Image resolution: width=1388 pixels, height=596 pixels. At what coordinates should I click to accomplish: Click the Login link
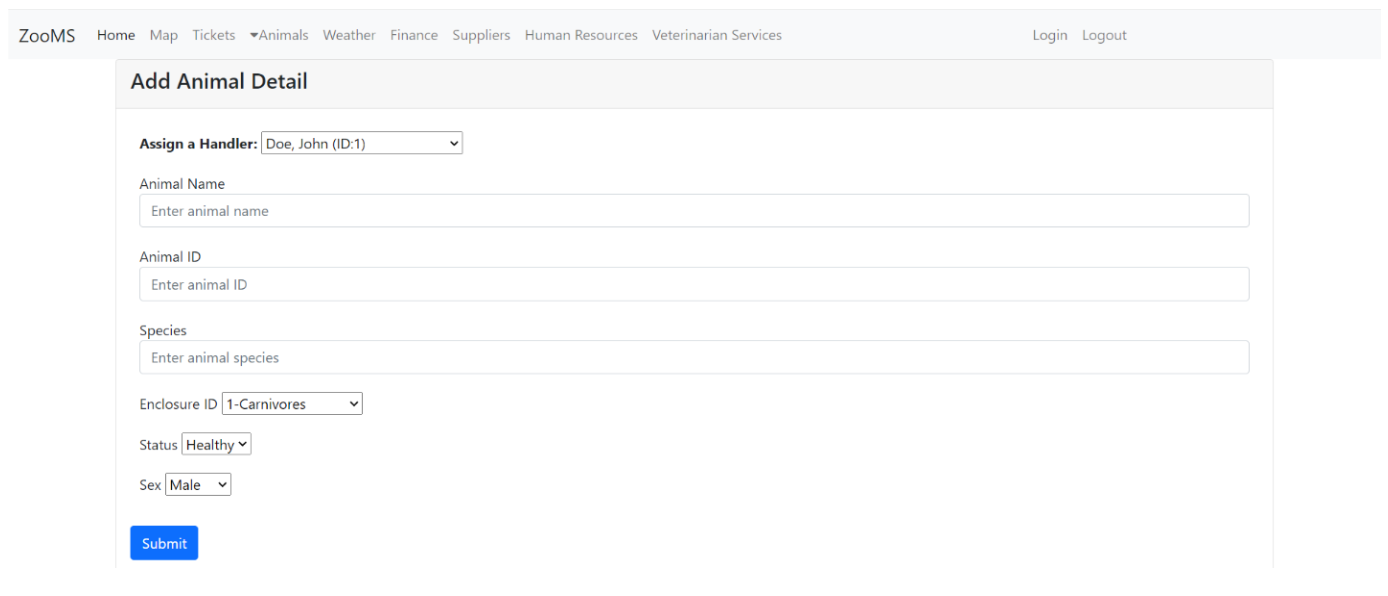(x=1049, y=35)
